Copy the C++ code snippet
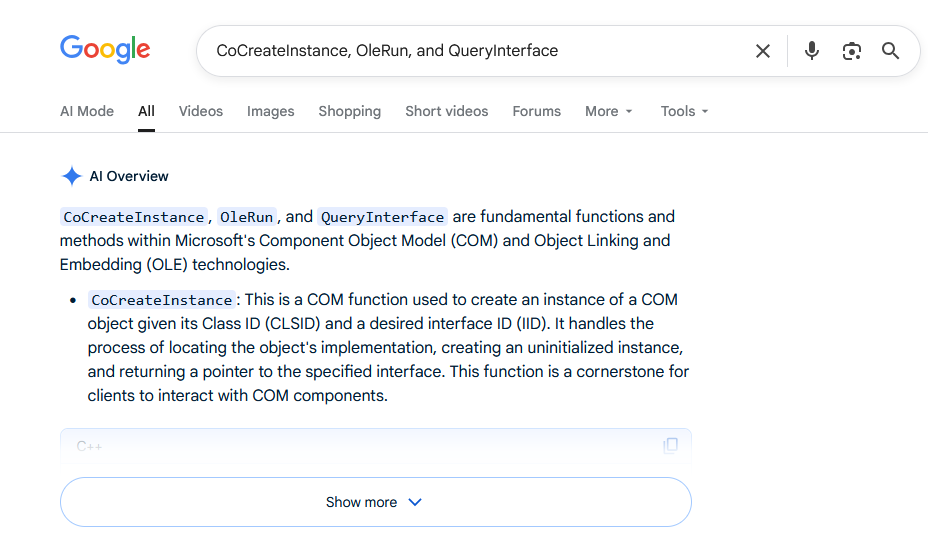This screenshot has height=545, width=928. tap(671, 445)
